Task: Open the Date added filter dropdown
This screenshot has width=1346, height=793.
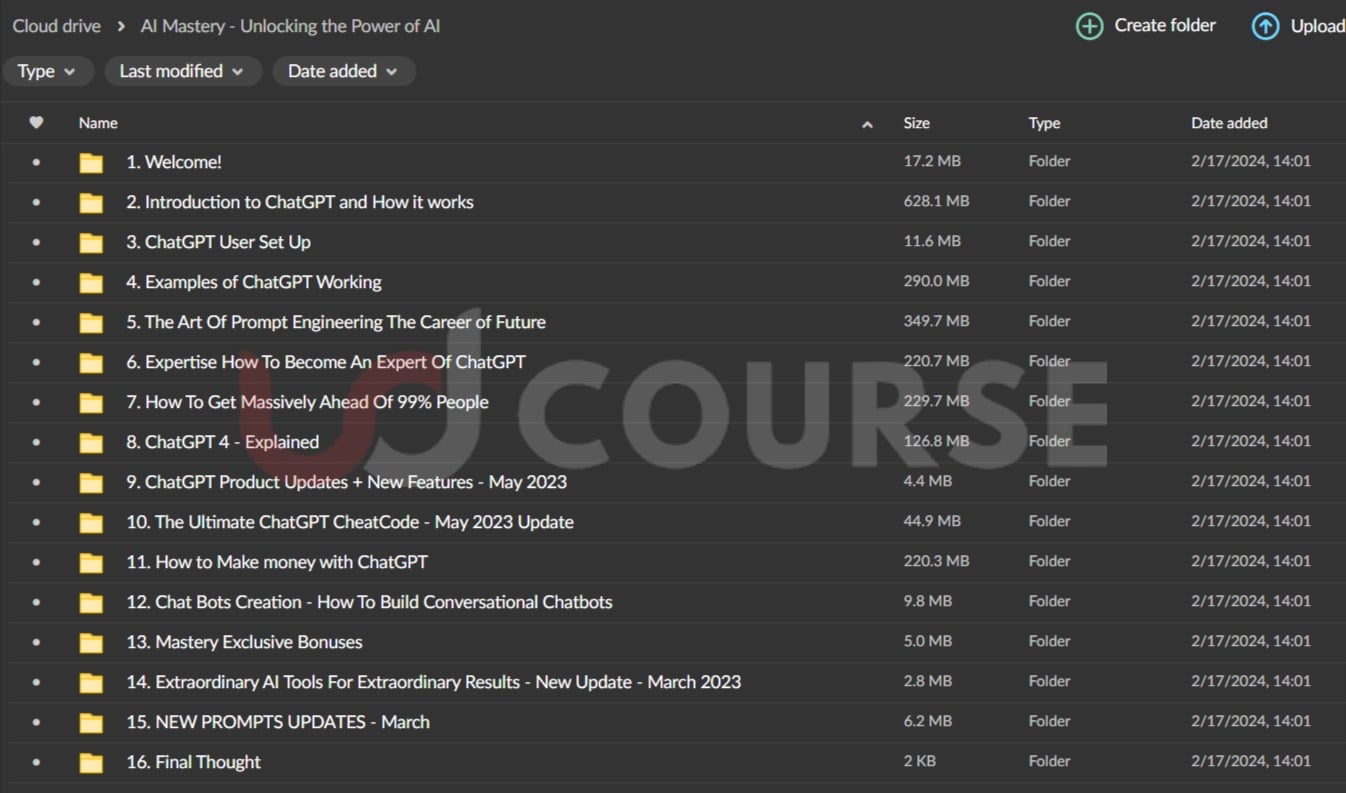Action: point(343,71)
